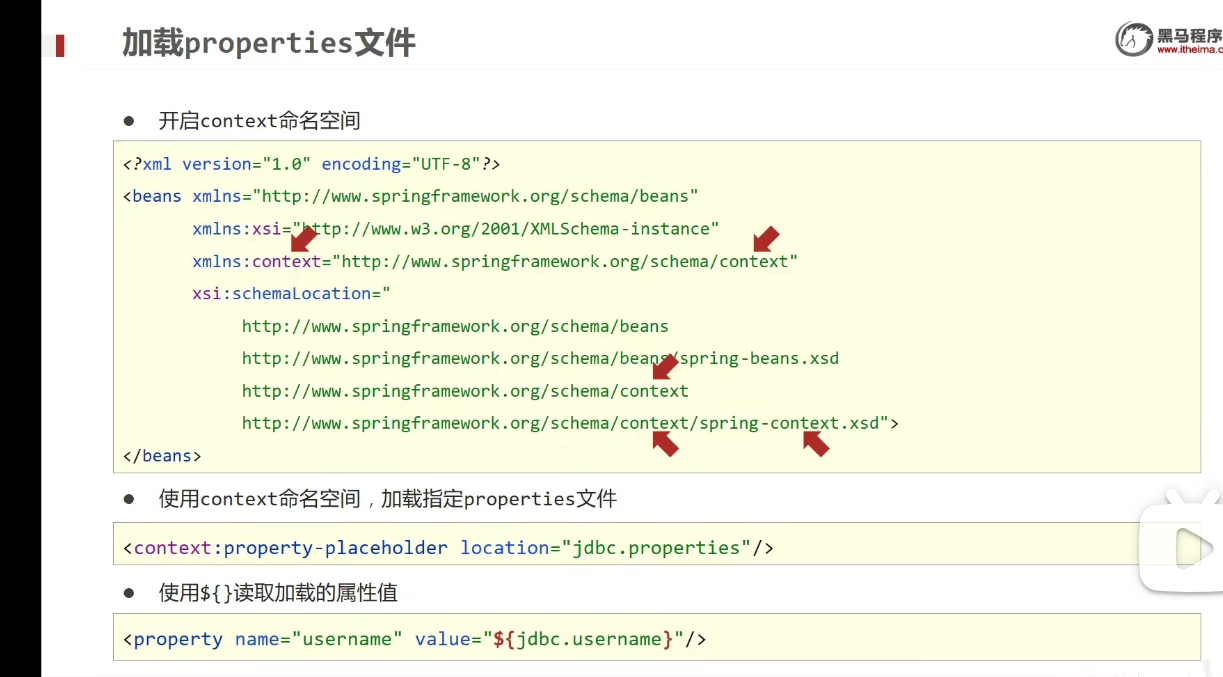Click the <?xml version="1.0" declaration line
Viewport: 1223px width, 677px height.
tap(311, 164)
